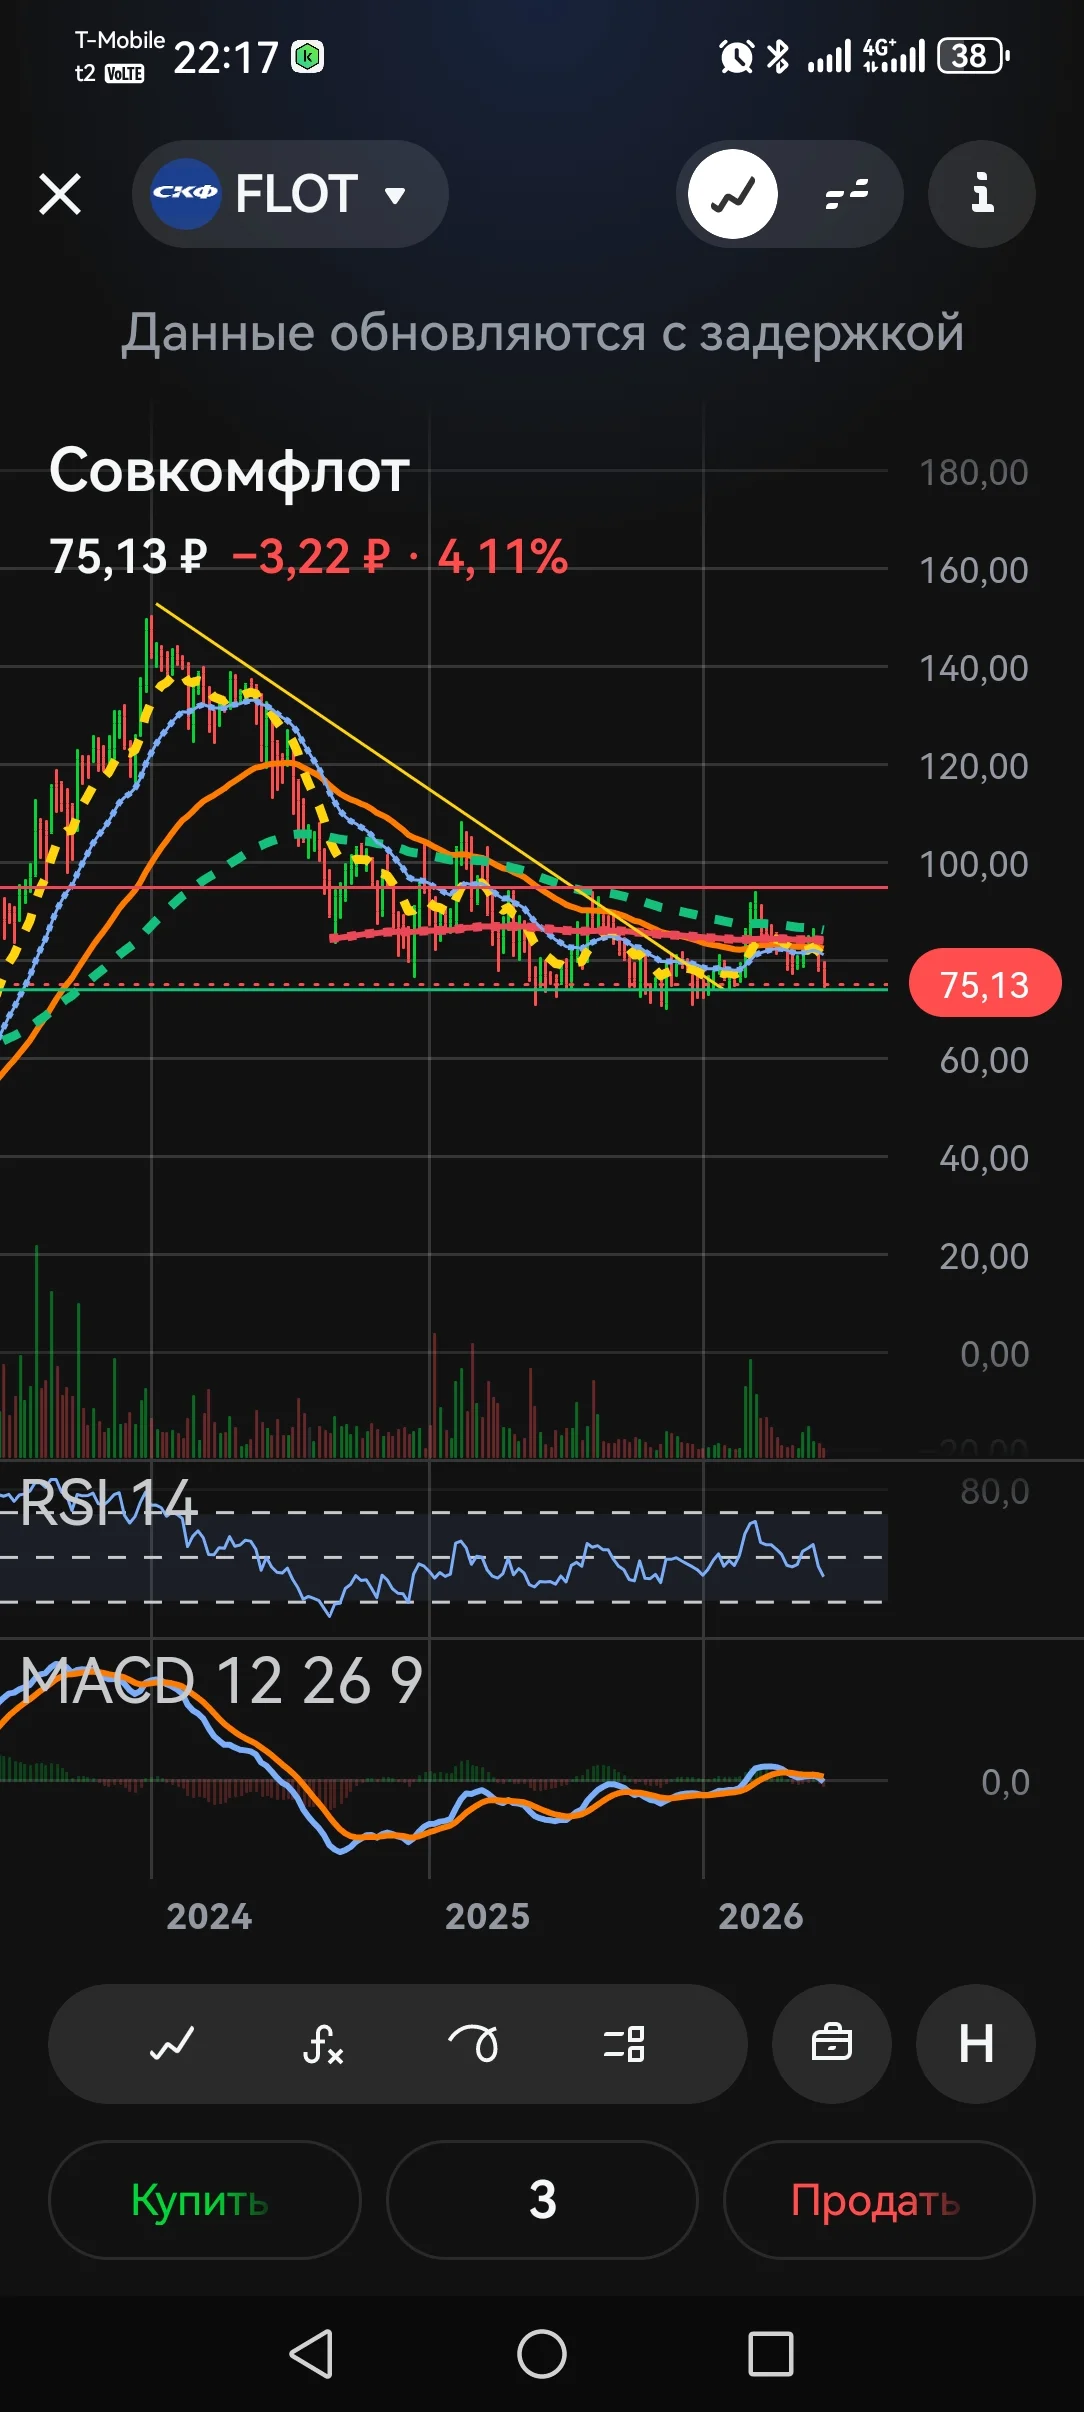
Task: Tap the MACD 12 26 9 label
Action: pos(221,1680)
